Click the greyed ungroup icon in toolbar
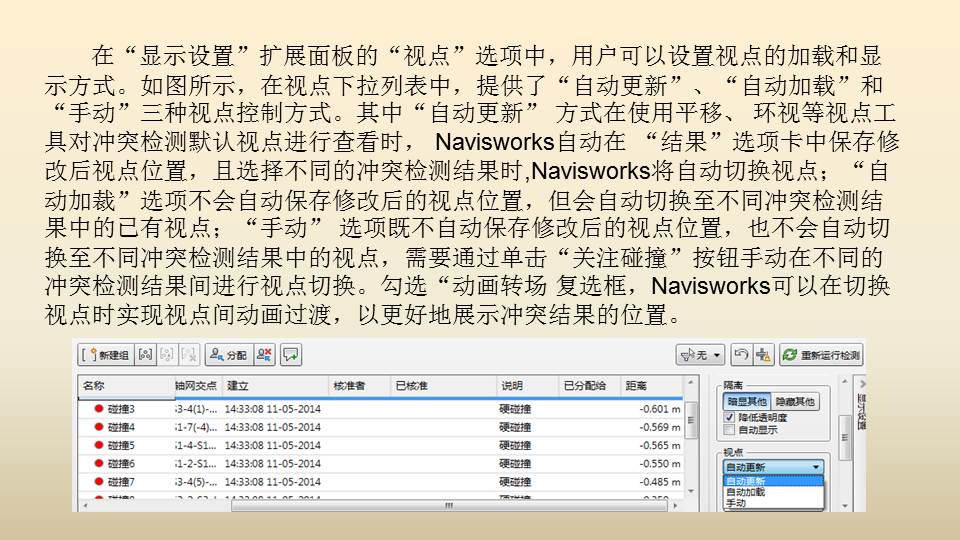The image size is (960, 540). point(167,355)
